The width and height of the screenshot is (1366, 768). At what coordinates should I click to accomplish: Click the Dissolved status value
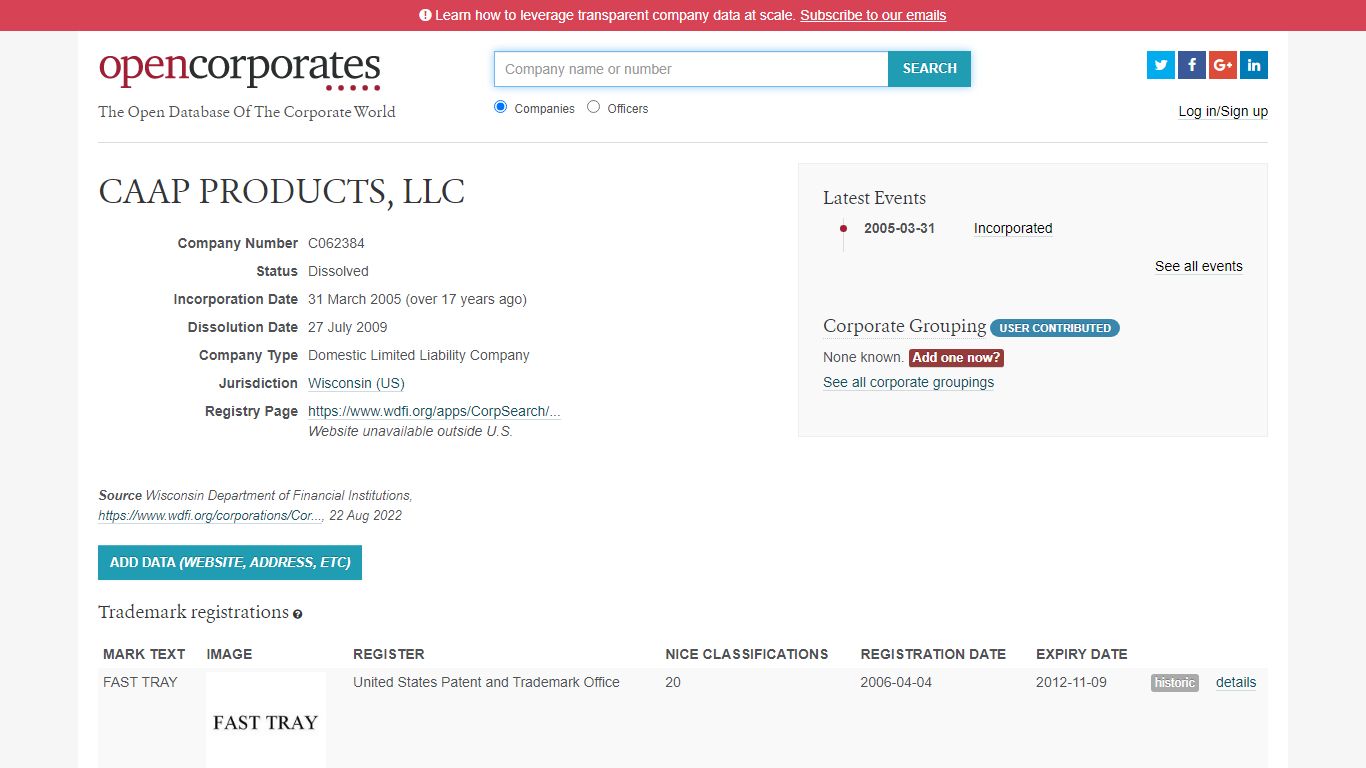point(338,271)
